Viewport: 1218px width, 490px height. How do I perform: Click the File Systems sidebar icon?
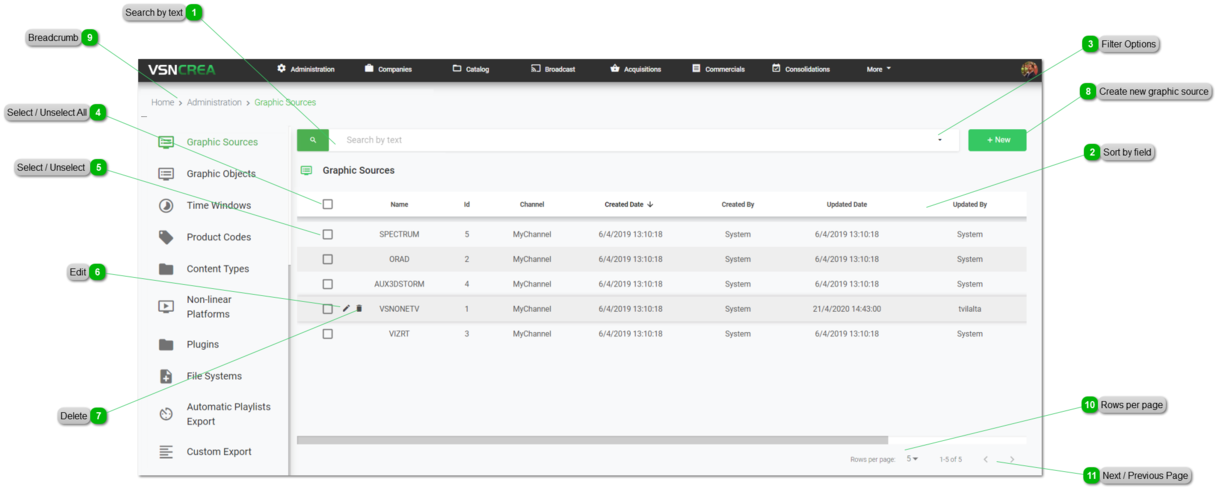tap(166, 376)
